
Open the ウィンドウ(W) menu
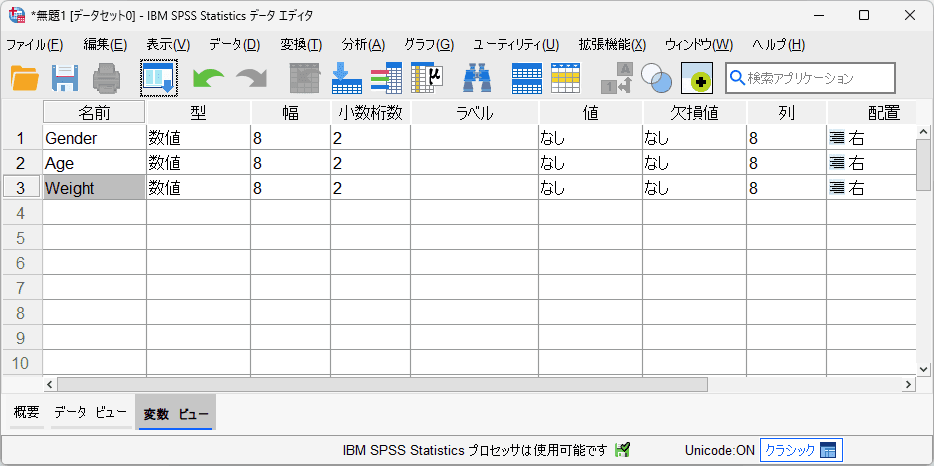pyautogui.click(x=699, y=45)
